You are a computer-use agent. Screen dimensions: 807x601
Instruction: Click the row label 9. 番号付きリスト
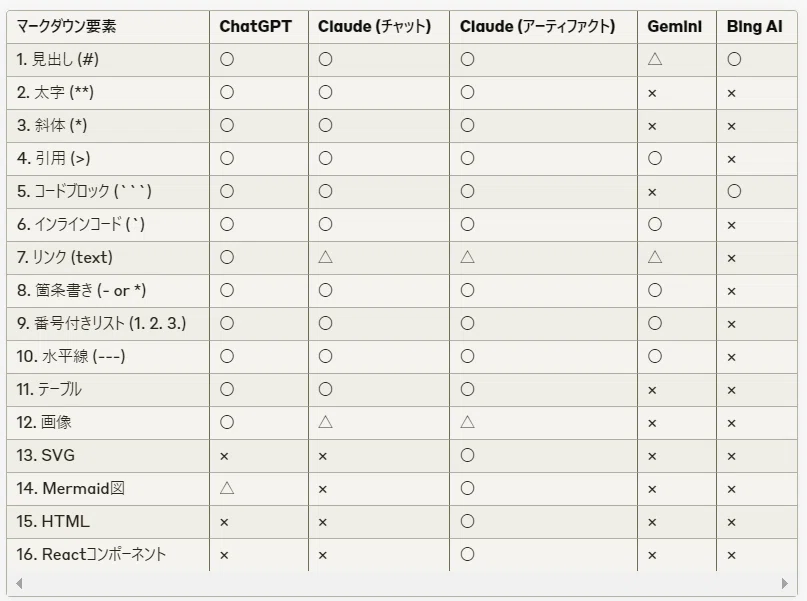click(x=101, y=323)
